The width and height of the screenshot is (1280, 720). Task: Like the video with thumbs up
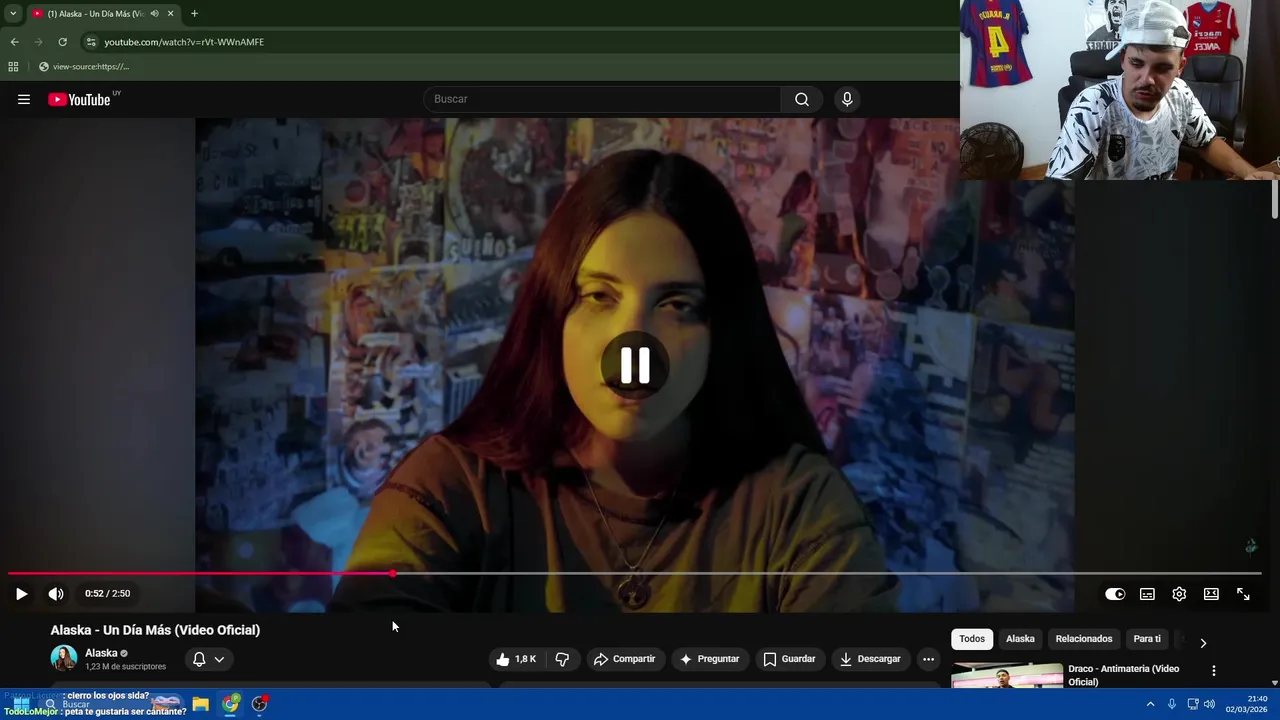[x=516, y=659]
